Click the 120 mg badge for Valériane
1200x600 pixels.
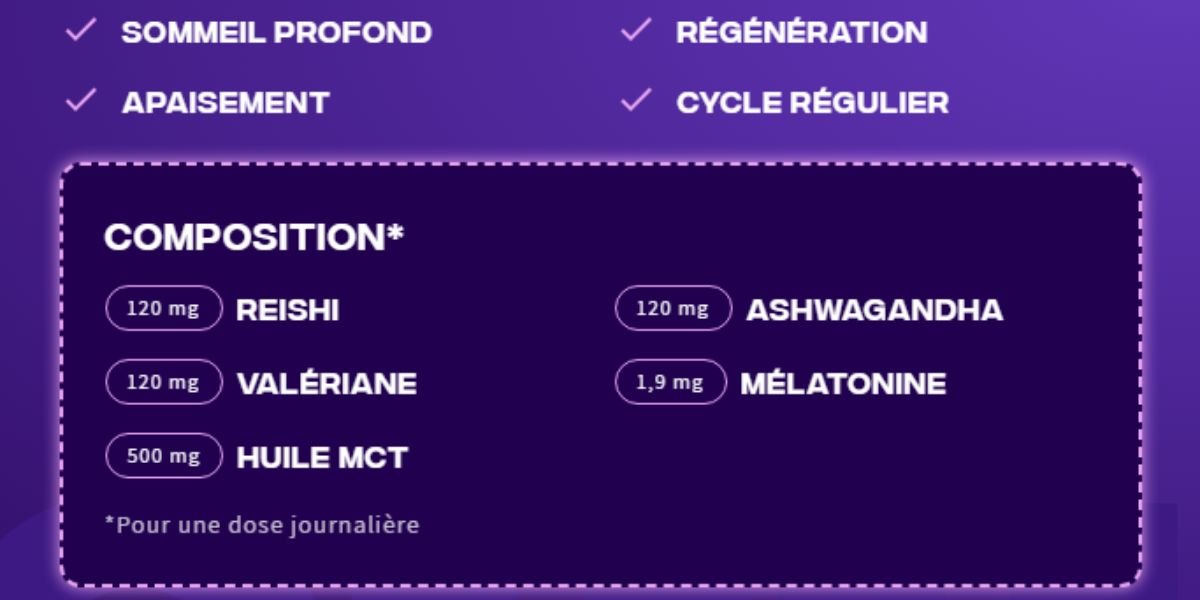click(x=164, y=382)
